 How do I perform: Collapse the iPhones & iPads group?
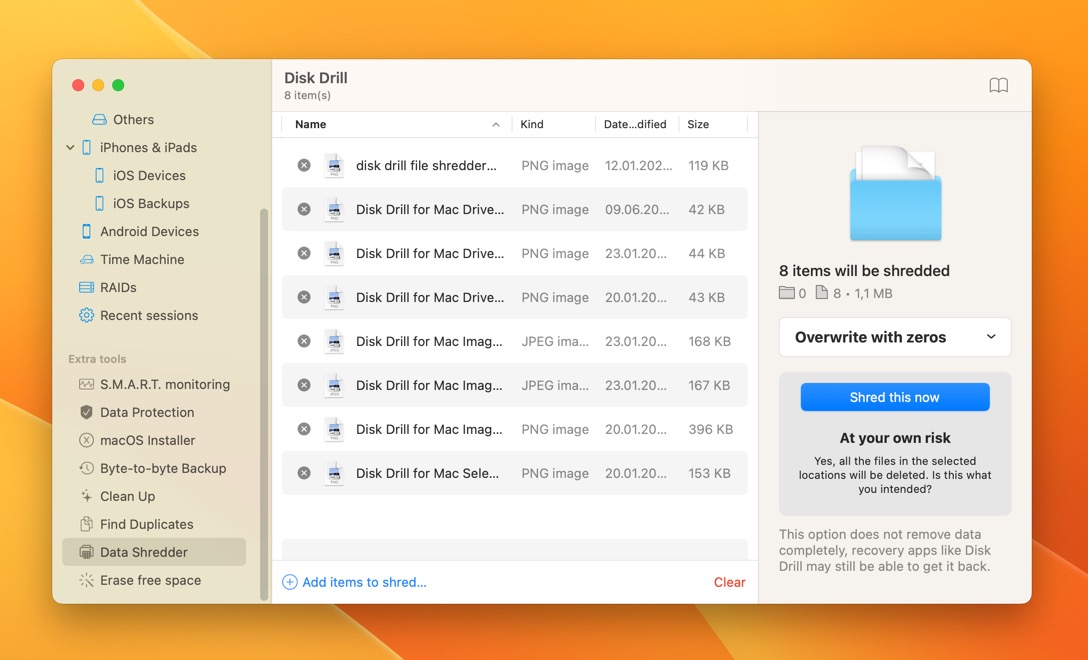[70, 147]
